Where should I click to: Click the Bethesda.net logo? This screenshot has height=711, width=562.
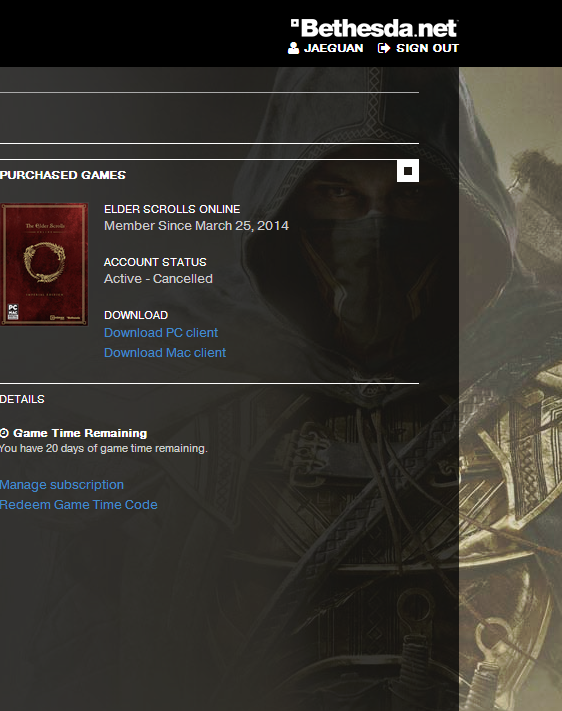[374, 28]
